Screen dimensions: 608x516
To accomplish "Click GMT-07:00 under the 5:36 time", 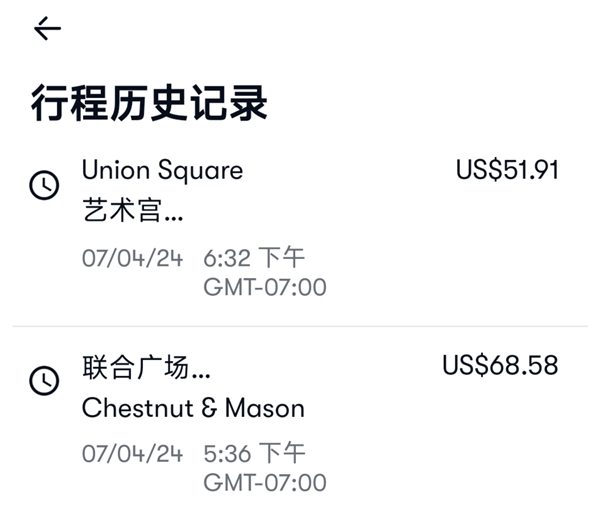I will coord(264,483).
